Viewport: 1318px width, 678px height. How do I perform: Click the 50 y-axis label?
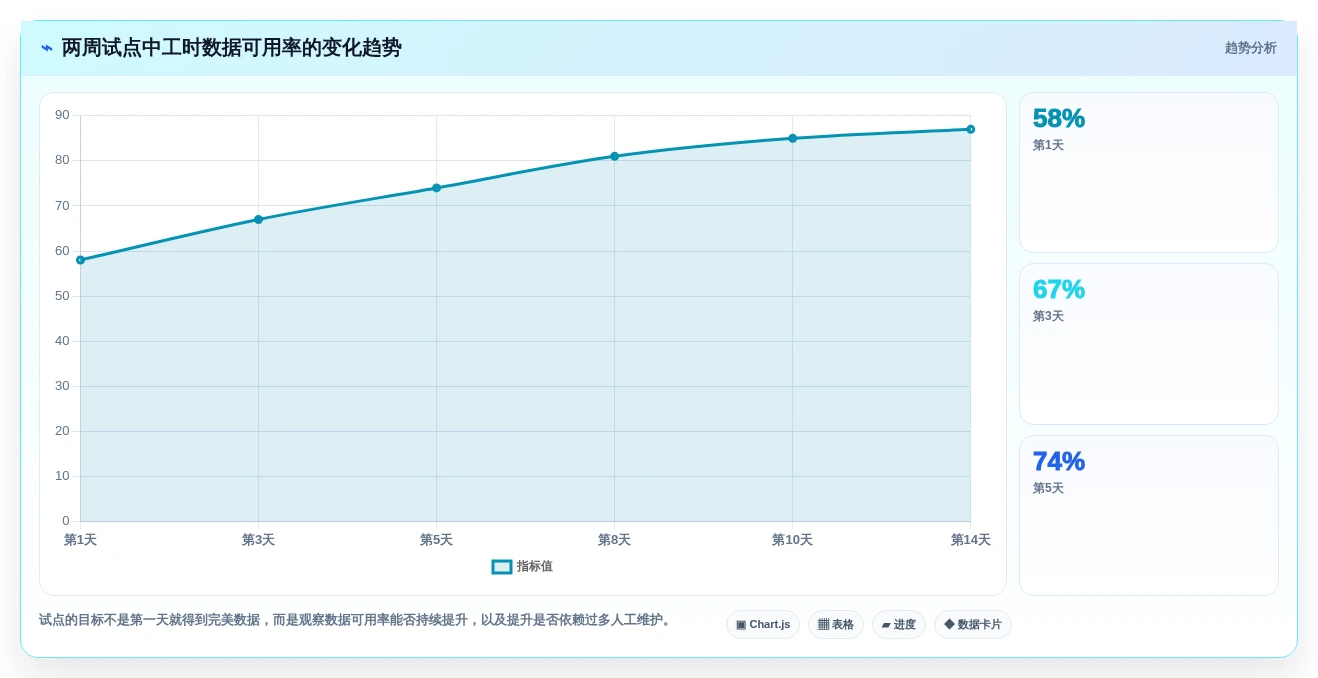point(62,296)
